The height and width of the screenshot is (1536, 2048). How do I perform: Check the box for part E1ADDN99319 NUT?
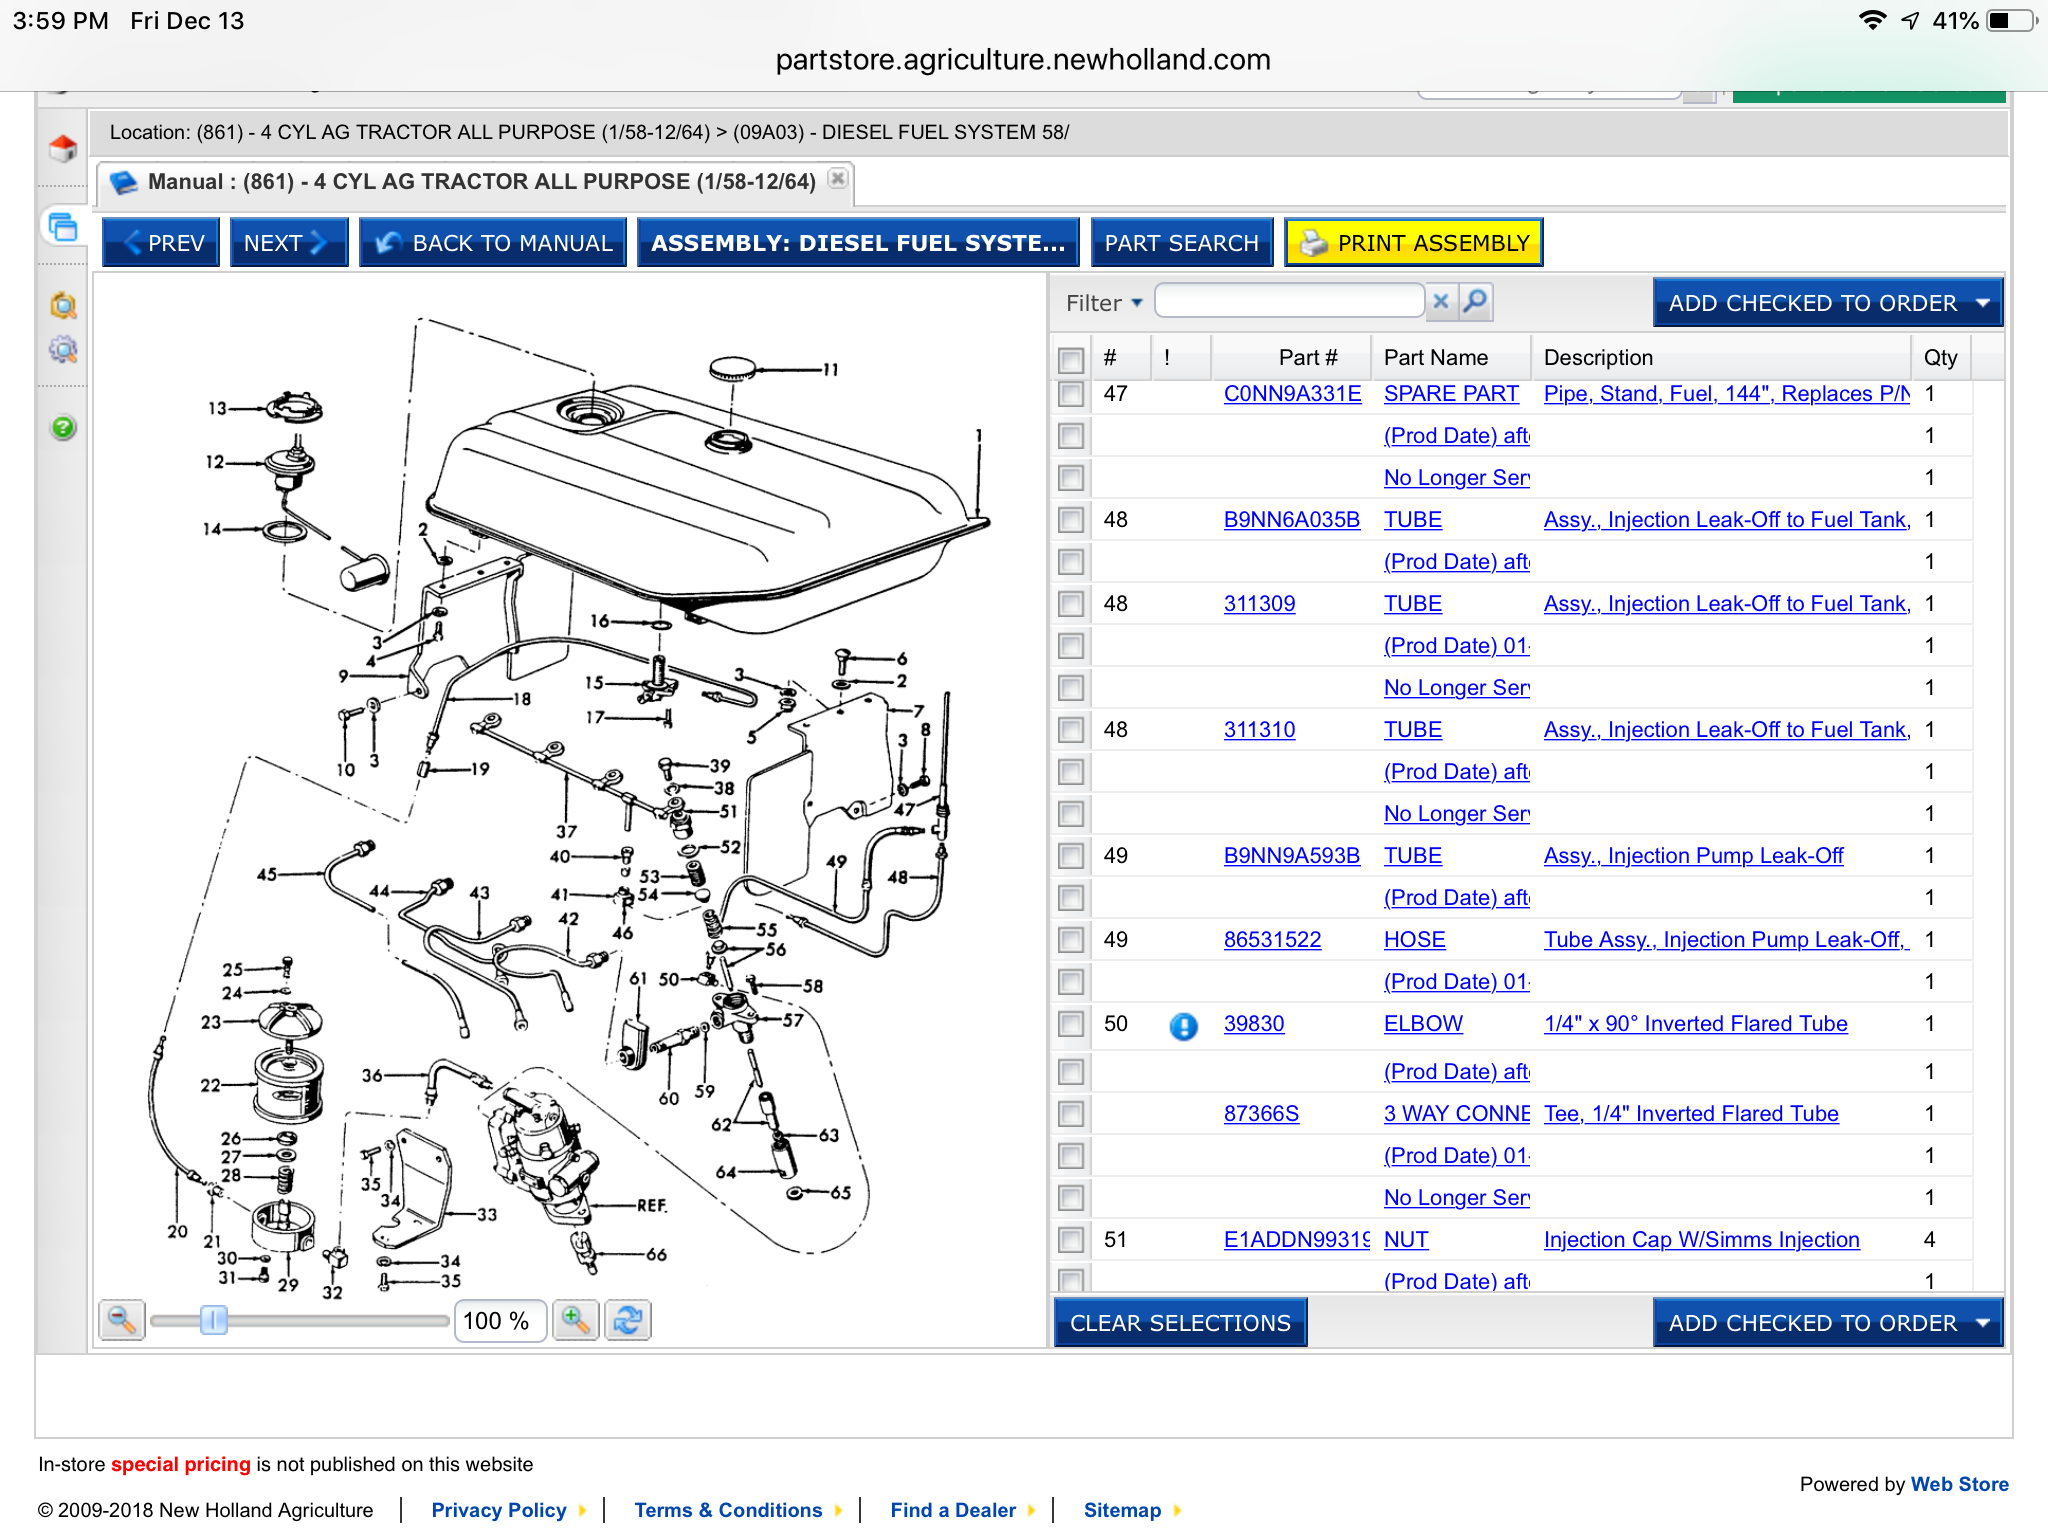pyautogui.click(x=1071, y=1240)
